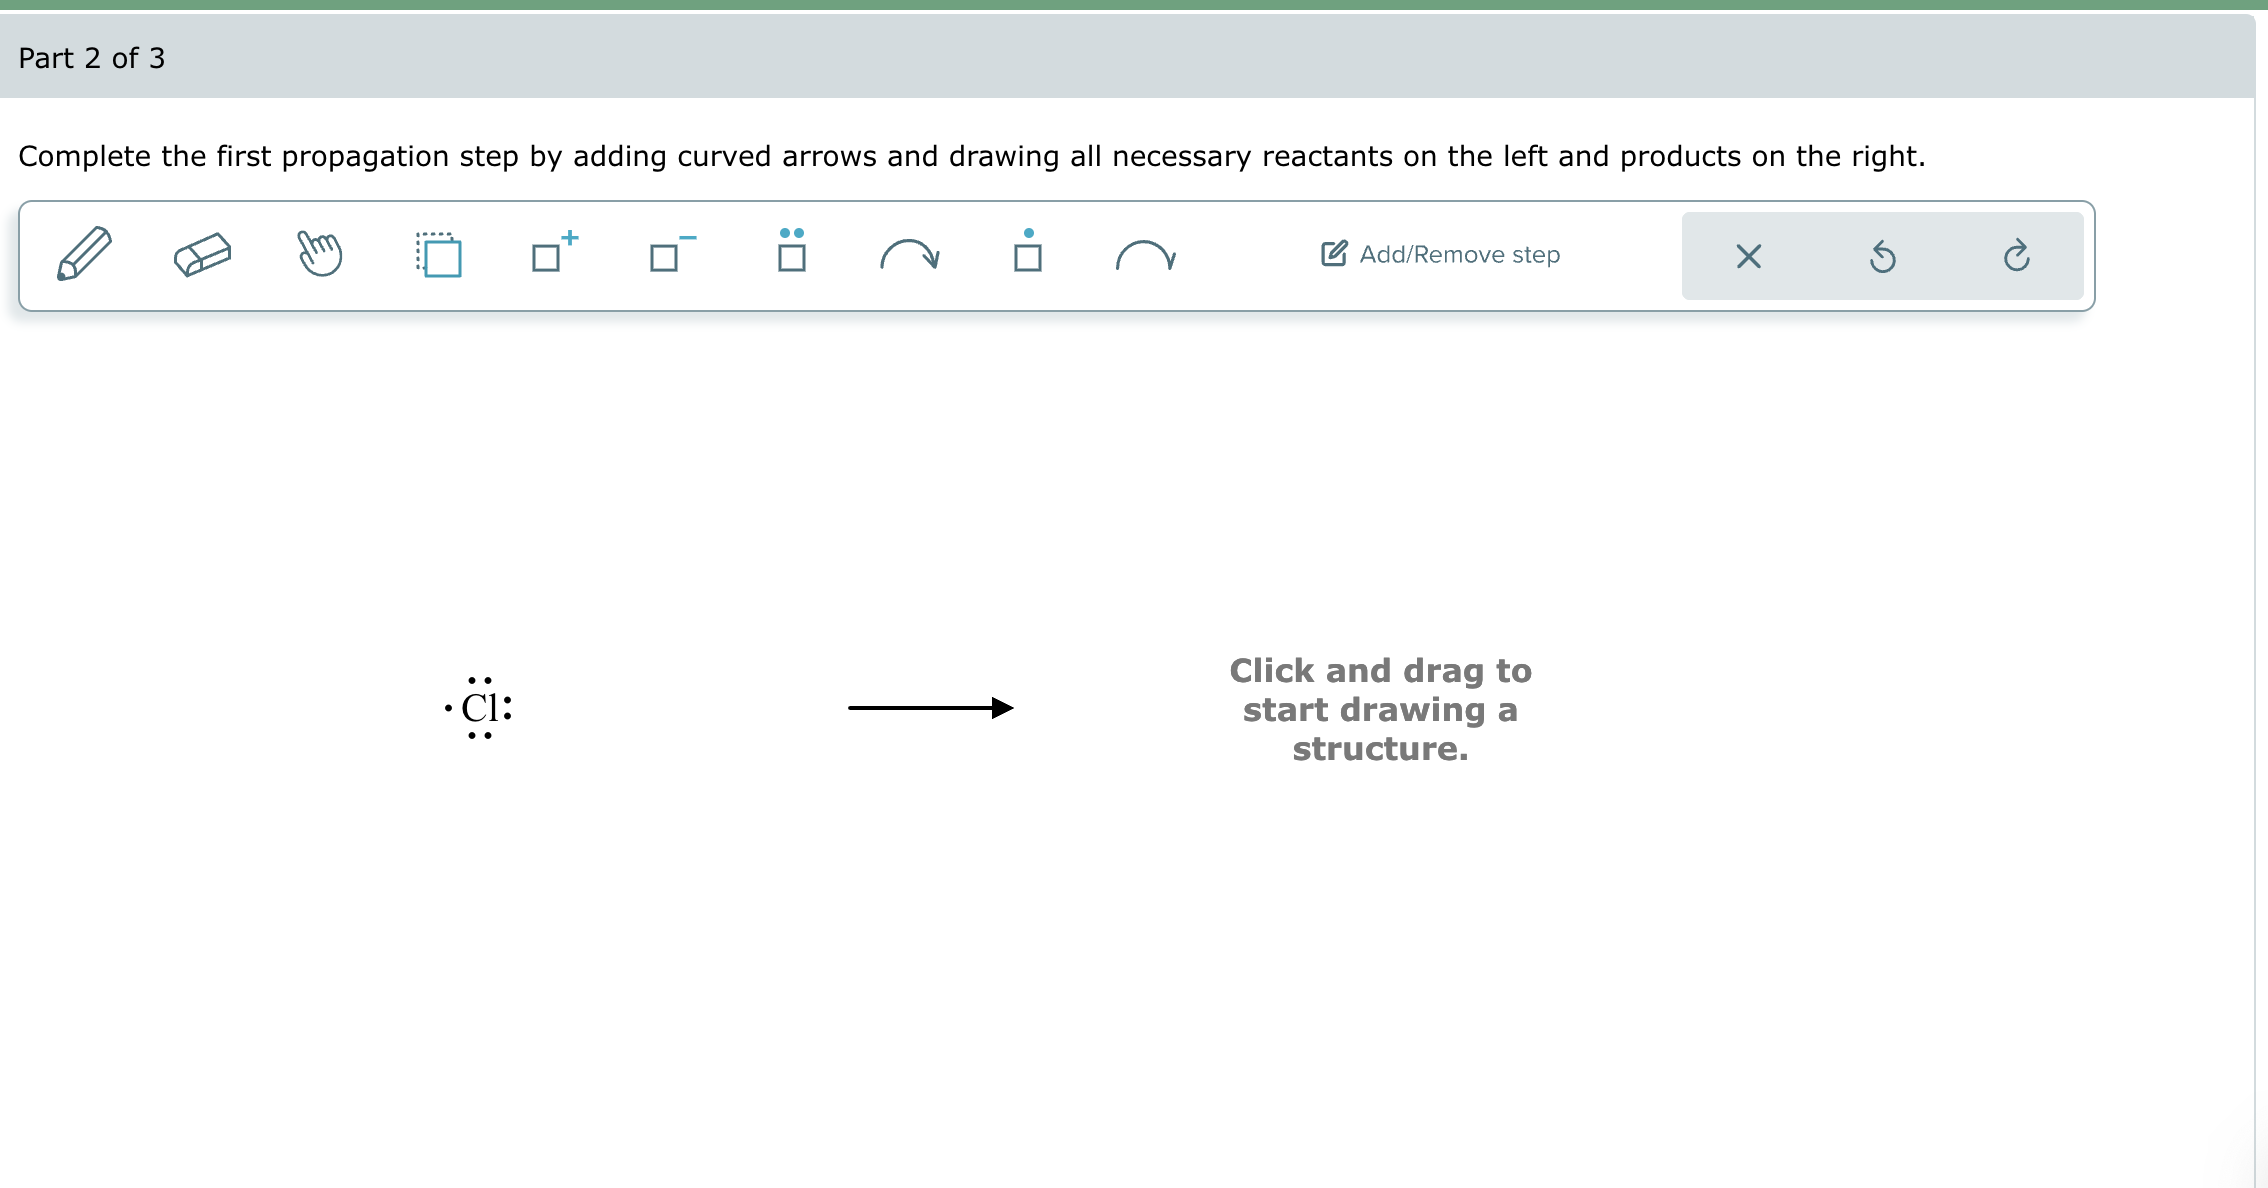The image size is (2268, 1188).
Task: Open Add/Remove step options
Action: (x=1438, y=254)
